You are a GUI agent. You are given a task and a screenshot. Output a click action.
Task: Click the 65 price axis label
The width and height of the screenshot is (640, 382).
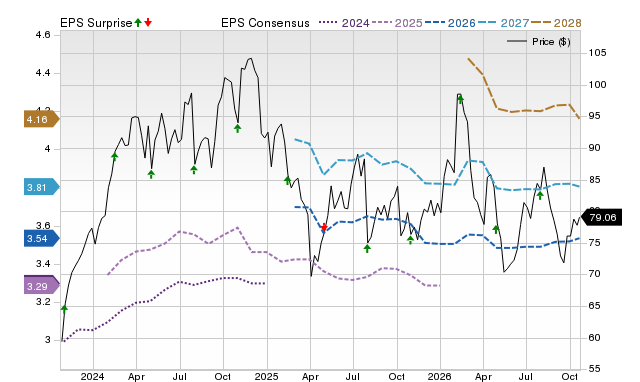[595, 306]
